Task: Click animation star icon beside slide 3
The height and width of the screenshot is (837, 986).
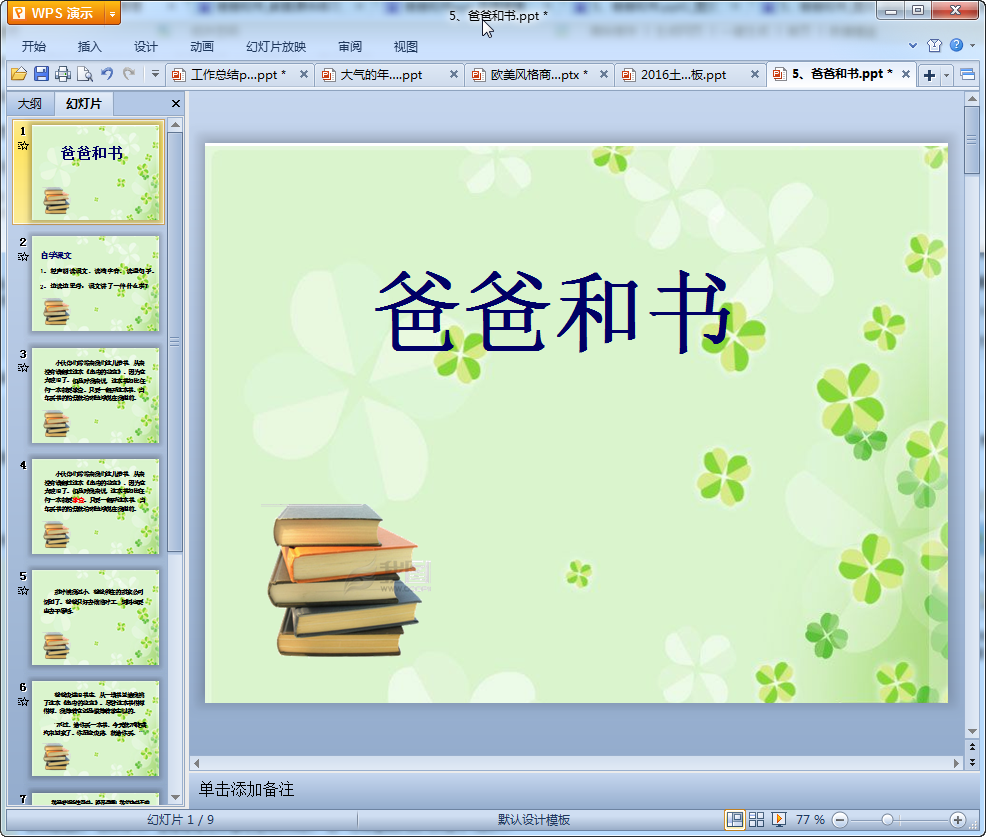Action: [x=23, y=368]
